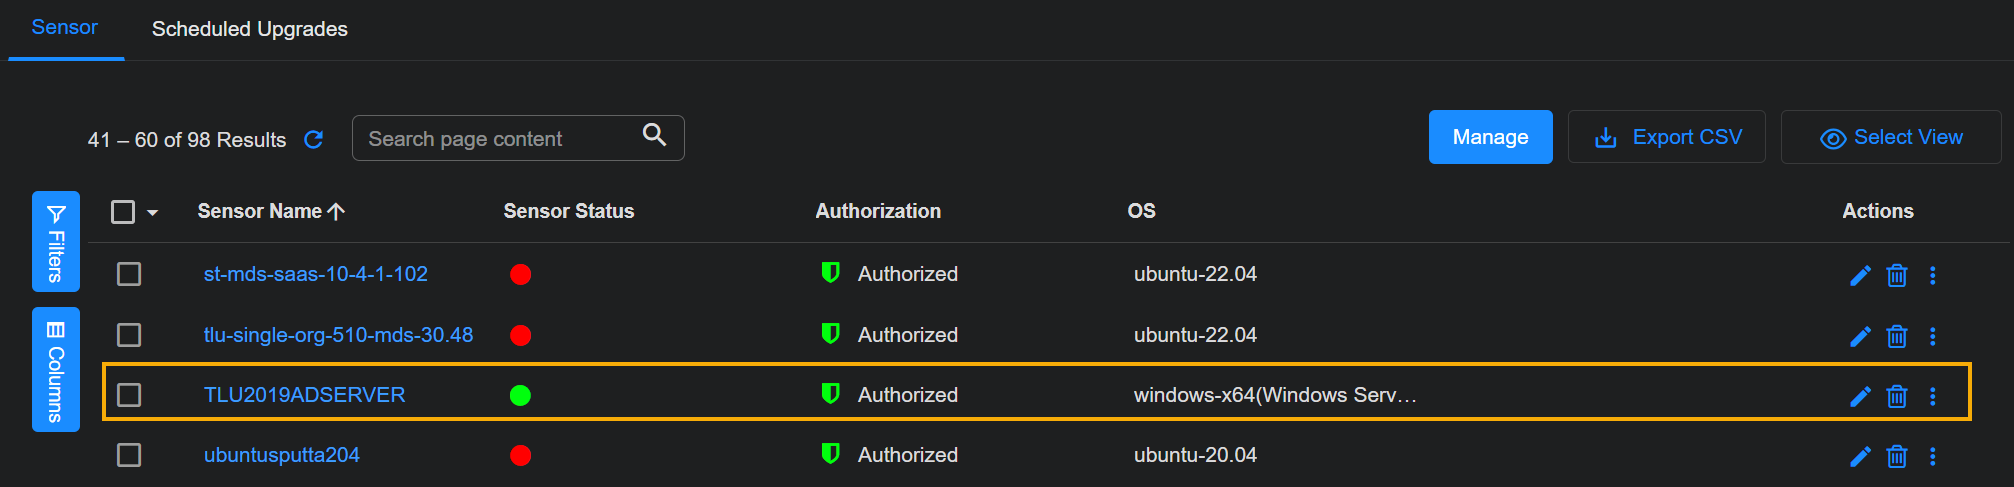
Task: Delete the ubuntusputta204 sensor
Action: pyautogui.click(x=1896, y=456)
